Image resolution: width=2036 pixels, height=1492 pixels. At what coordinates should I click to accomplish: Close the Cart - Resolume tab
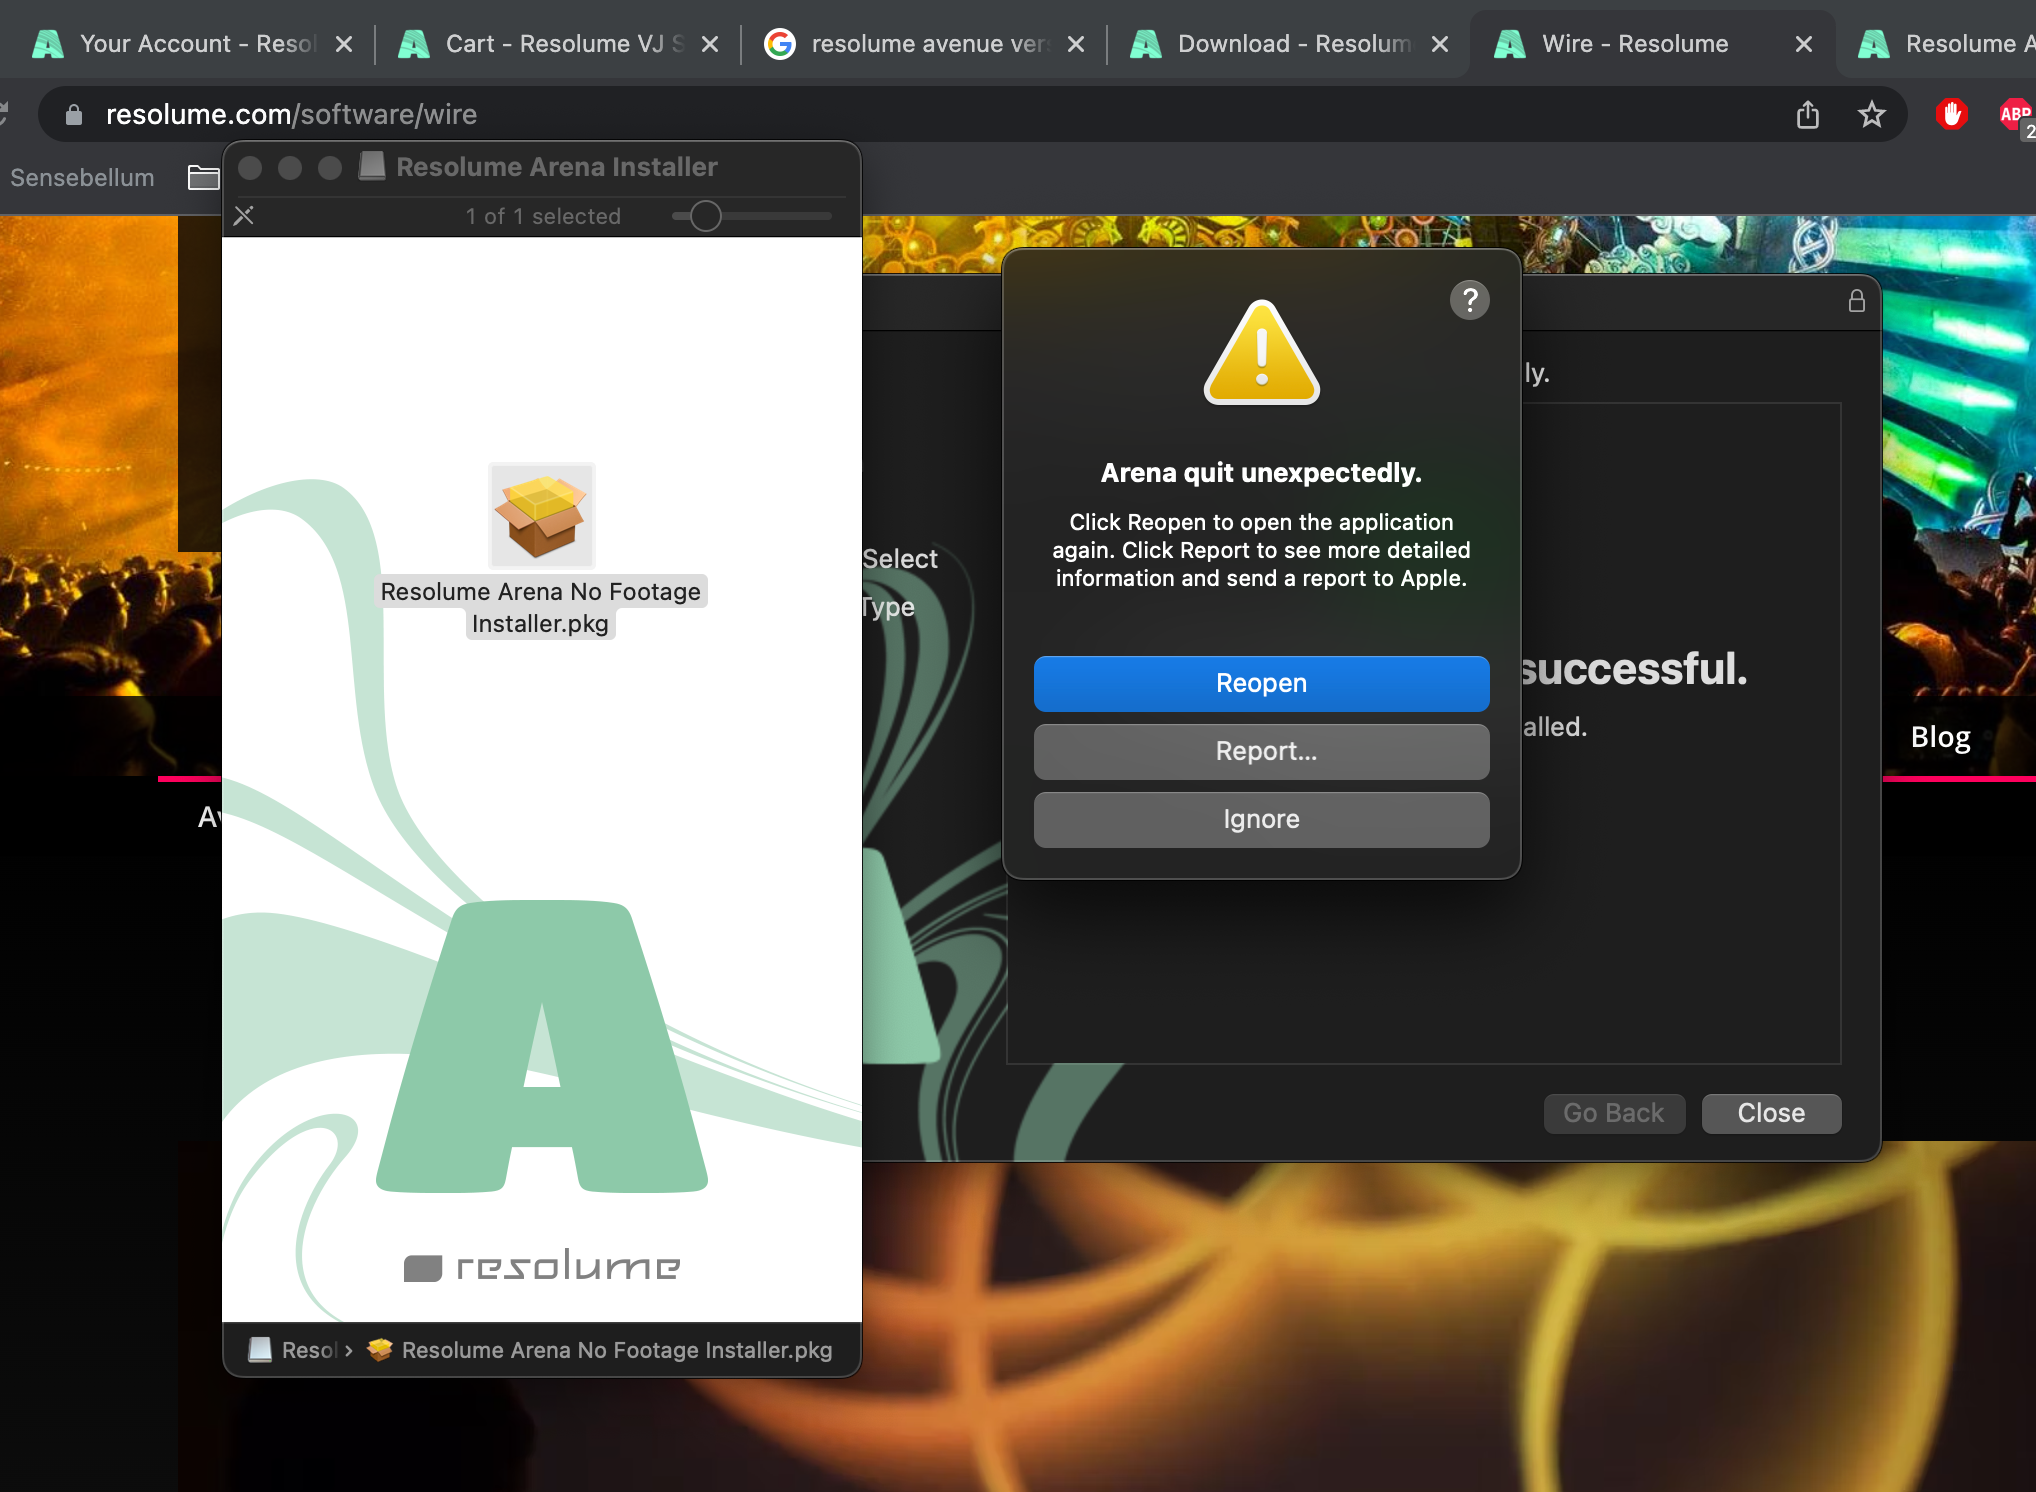(710, 44)
